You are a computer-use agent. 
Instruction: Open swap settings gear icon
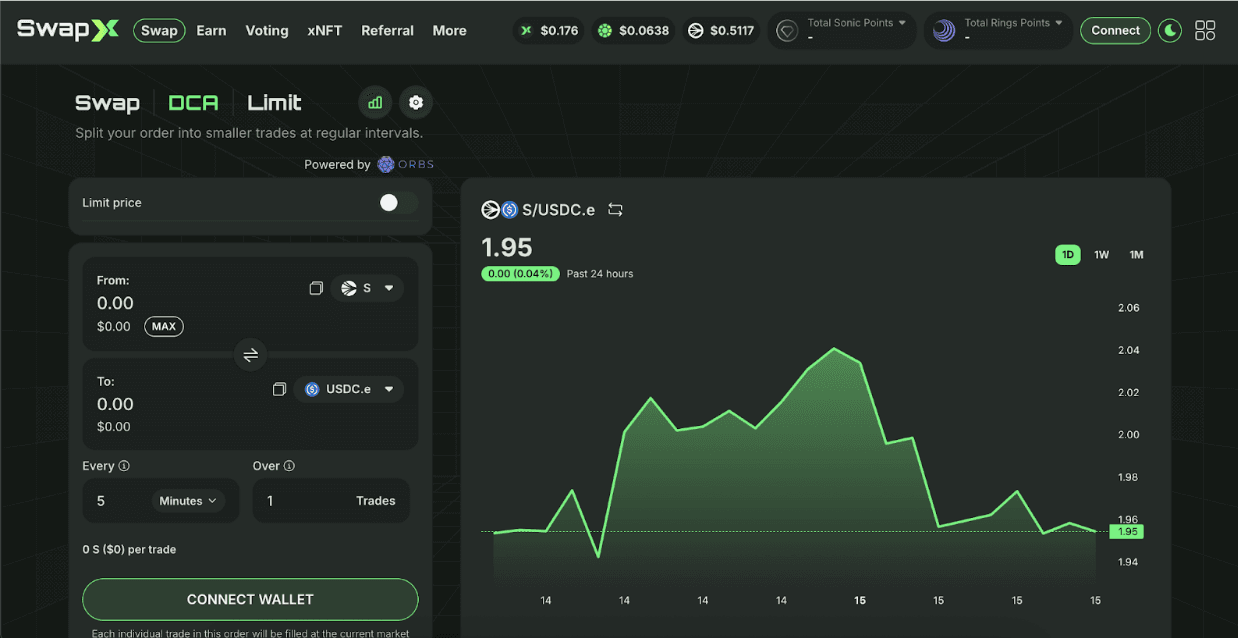pos(416,102)
